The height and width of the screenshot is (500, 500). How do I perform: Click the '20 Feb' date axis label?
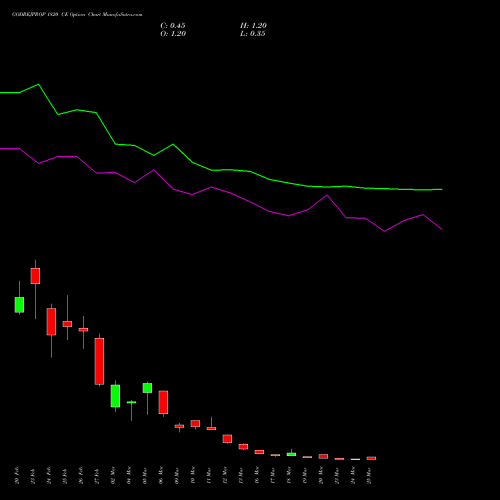(17, 476)
